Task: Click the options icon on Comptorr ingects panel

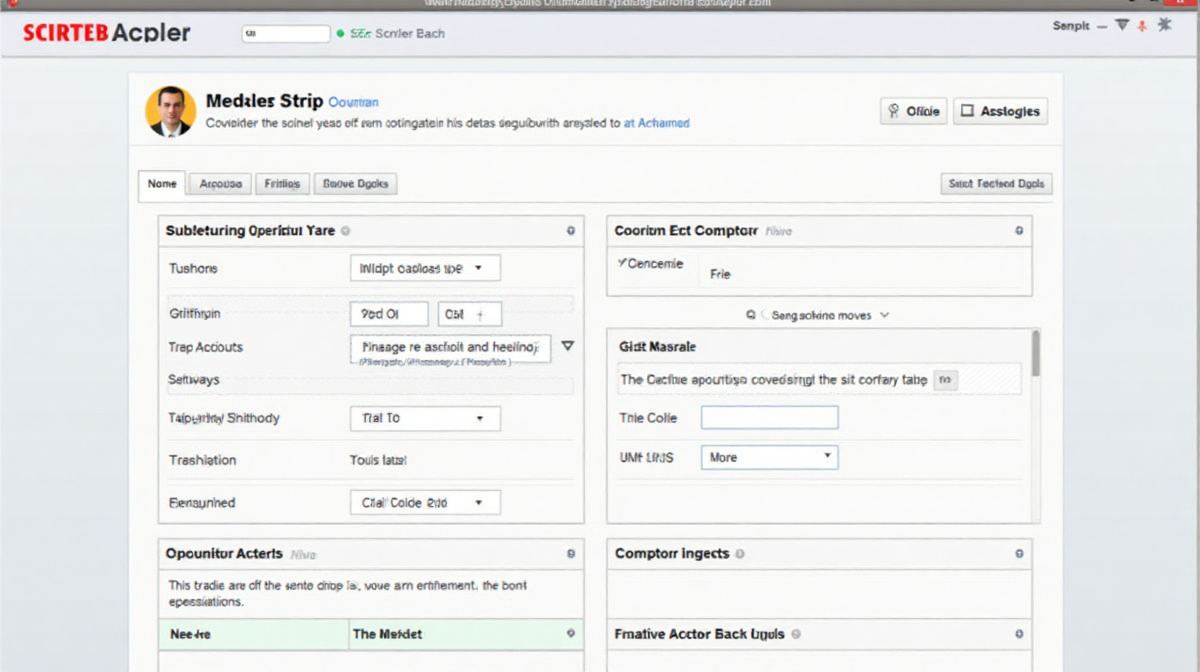Action: (1019, 553)
